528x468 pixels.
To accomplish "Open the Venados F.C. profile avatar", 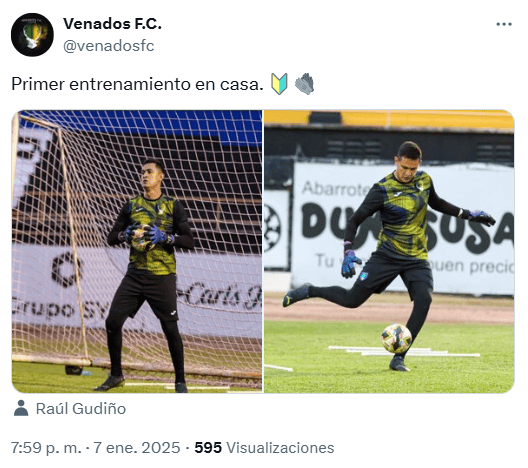I will [x=32, y=35].
